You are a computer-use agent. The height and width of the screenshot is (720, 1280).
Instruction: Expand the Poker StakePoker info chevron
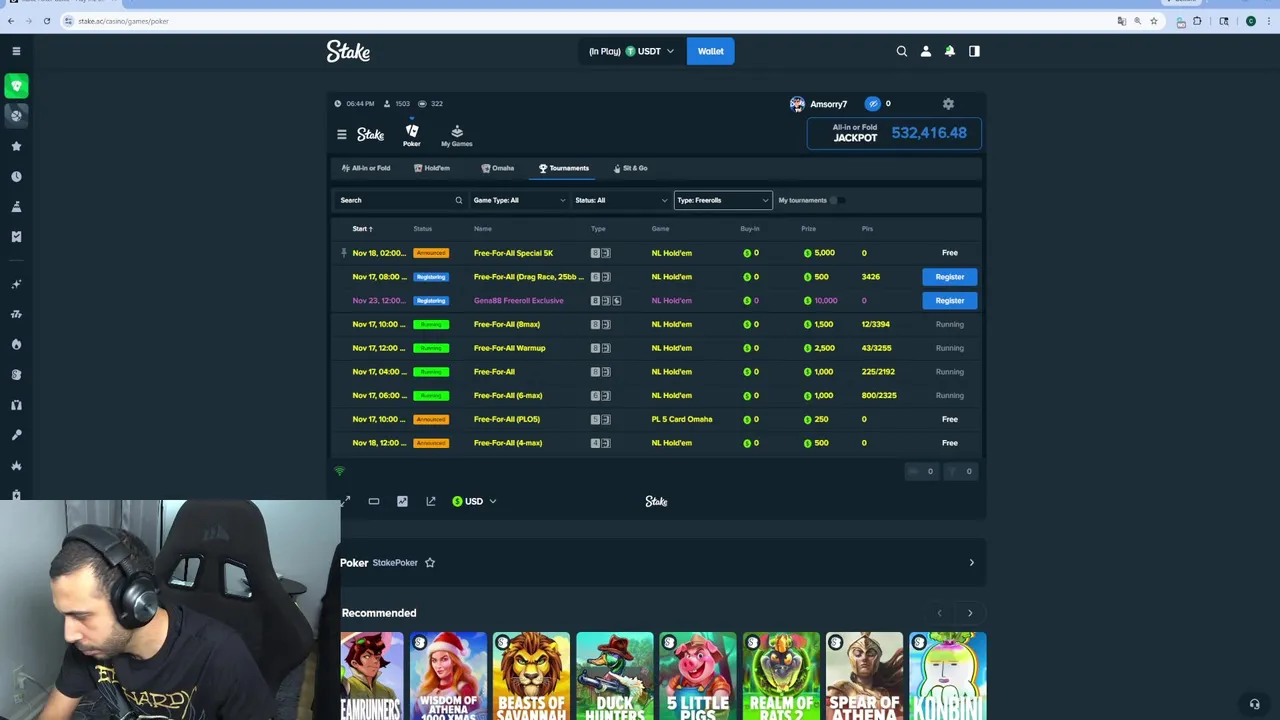click(971, 562)
